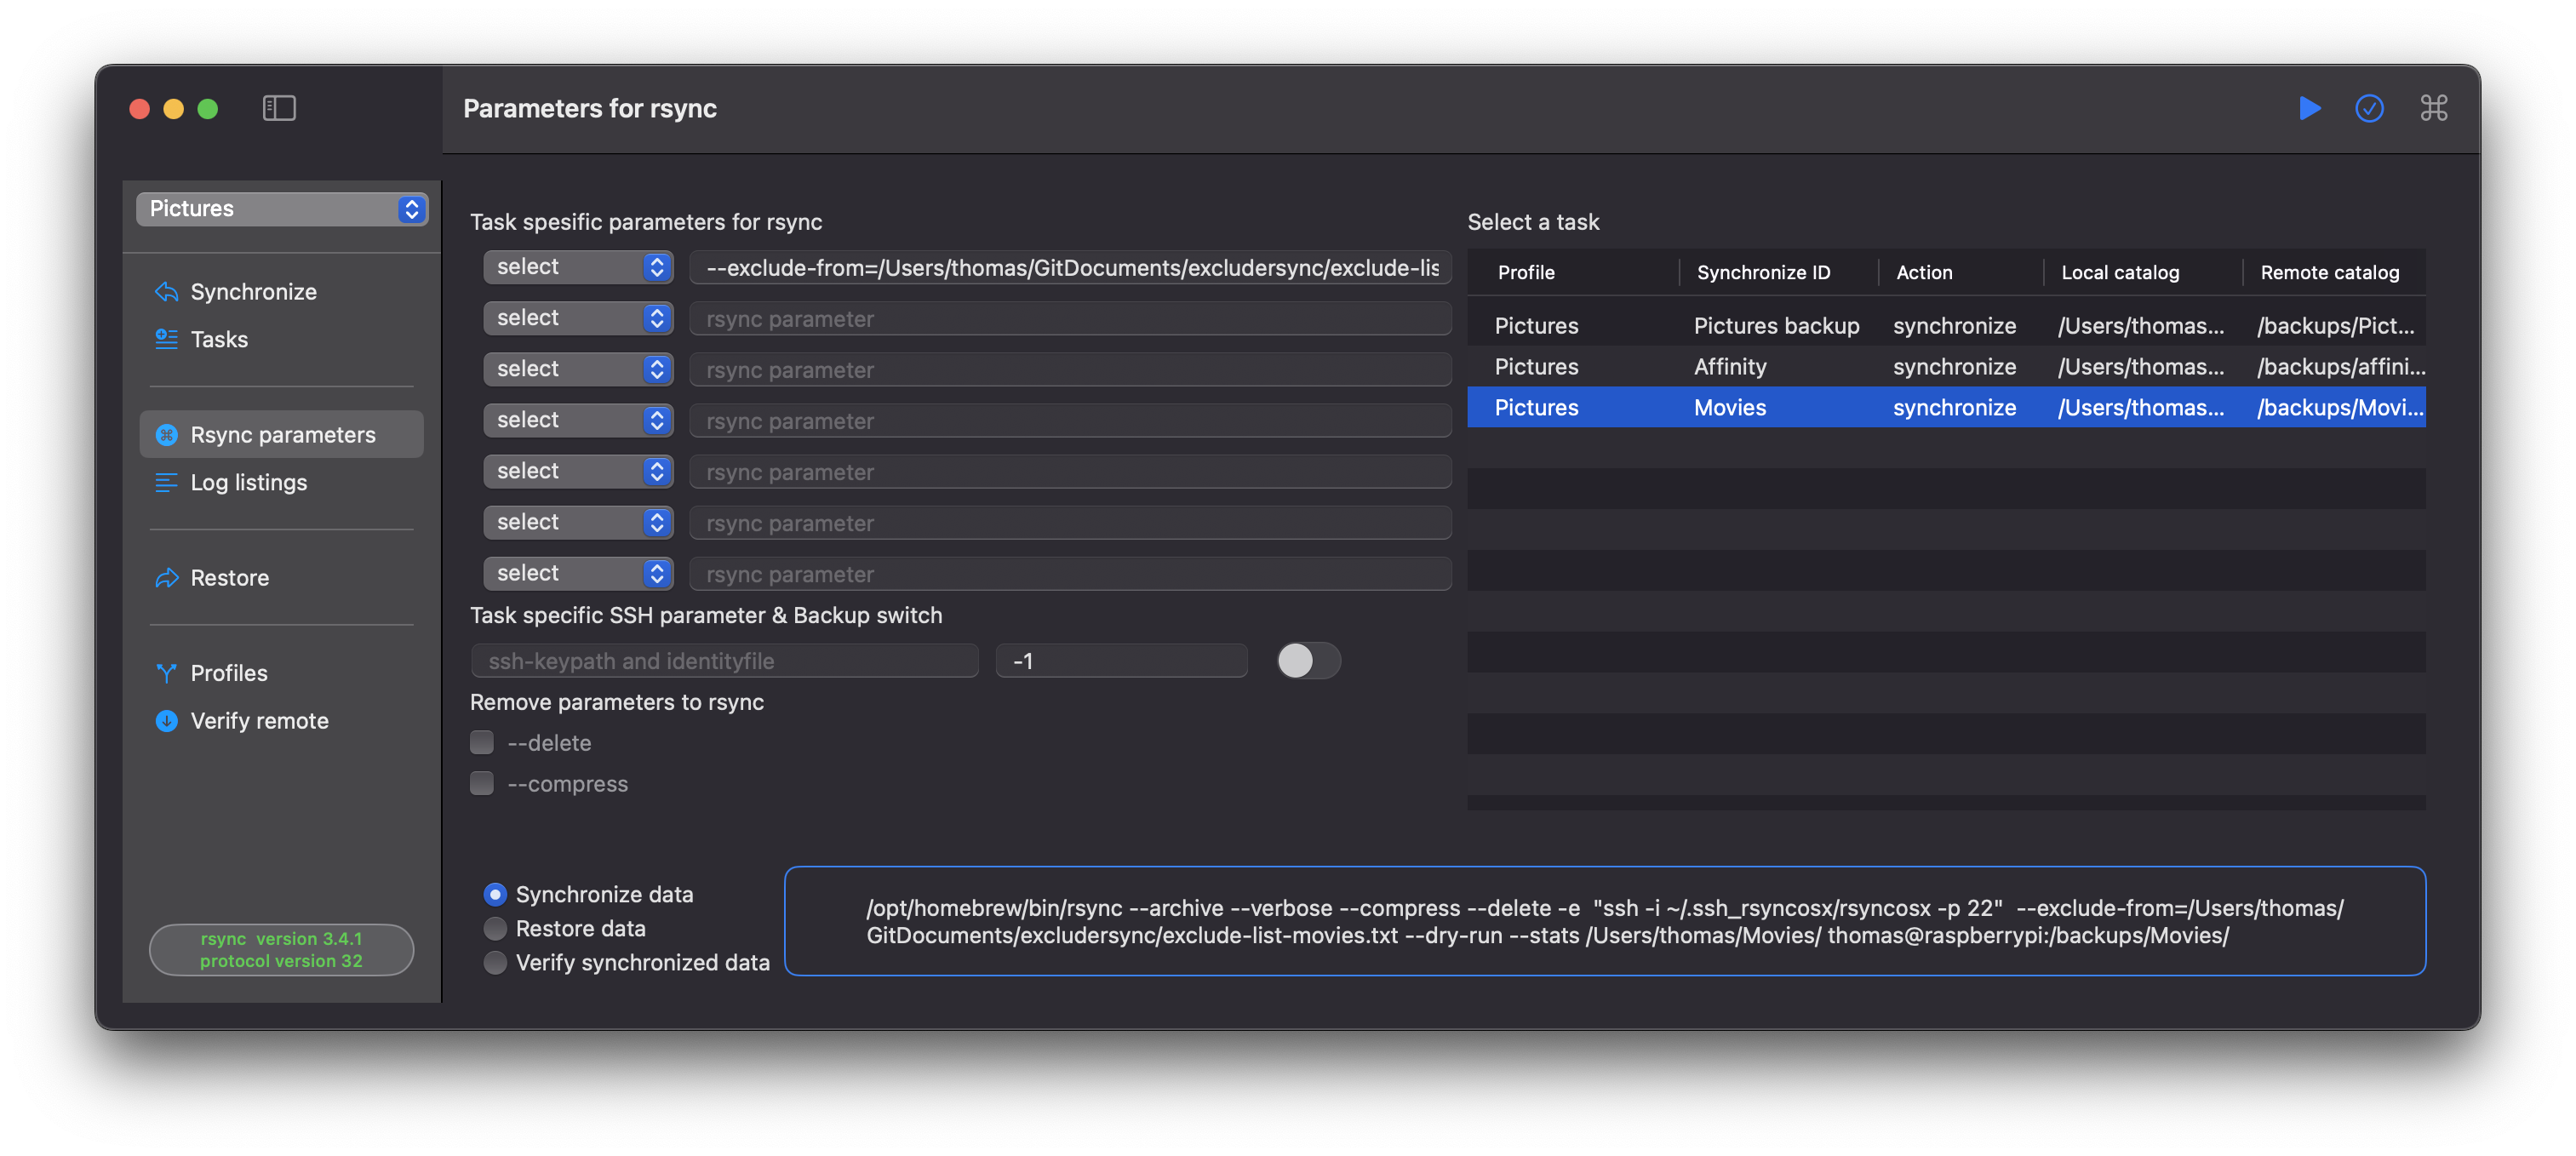Select the Affinity task row
Viewport: 2576px width, 1156px height.
(x=1946, y=367)
